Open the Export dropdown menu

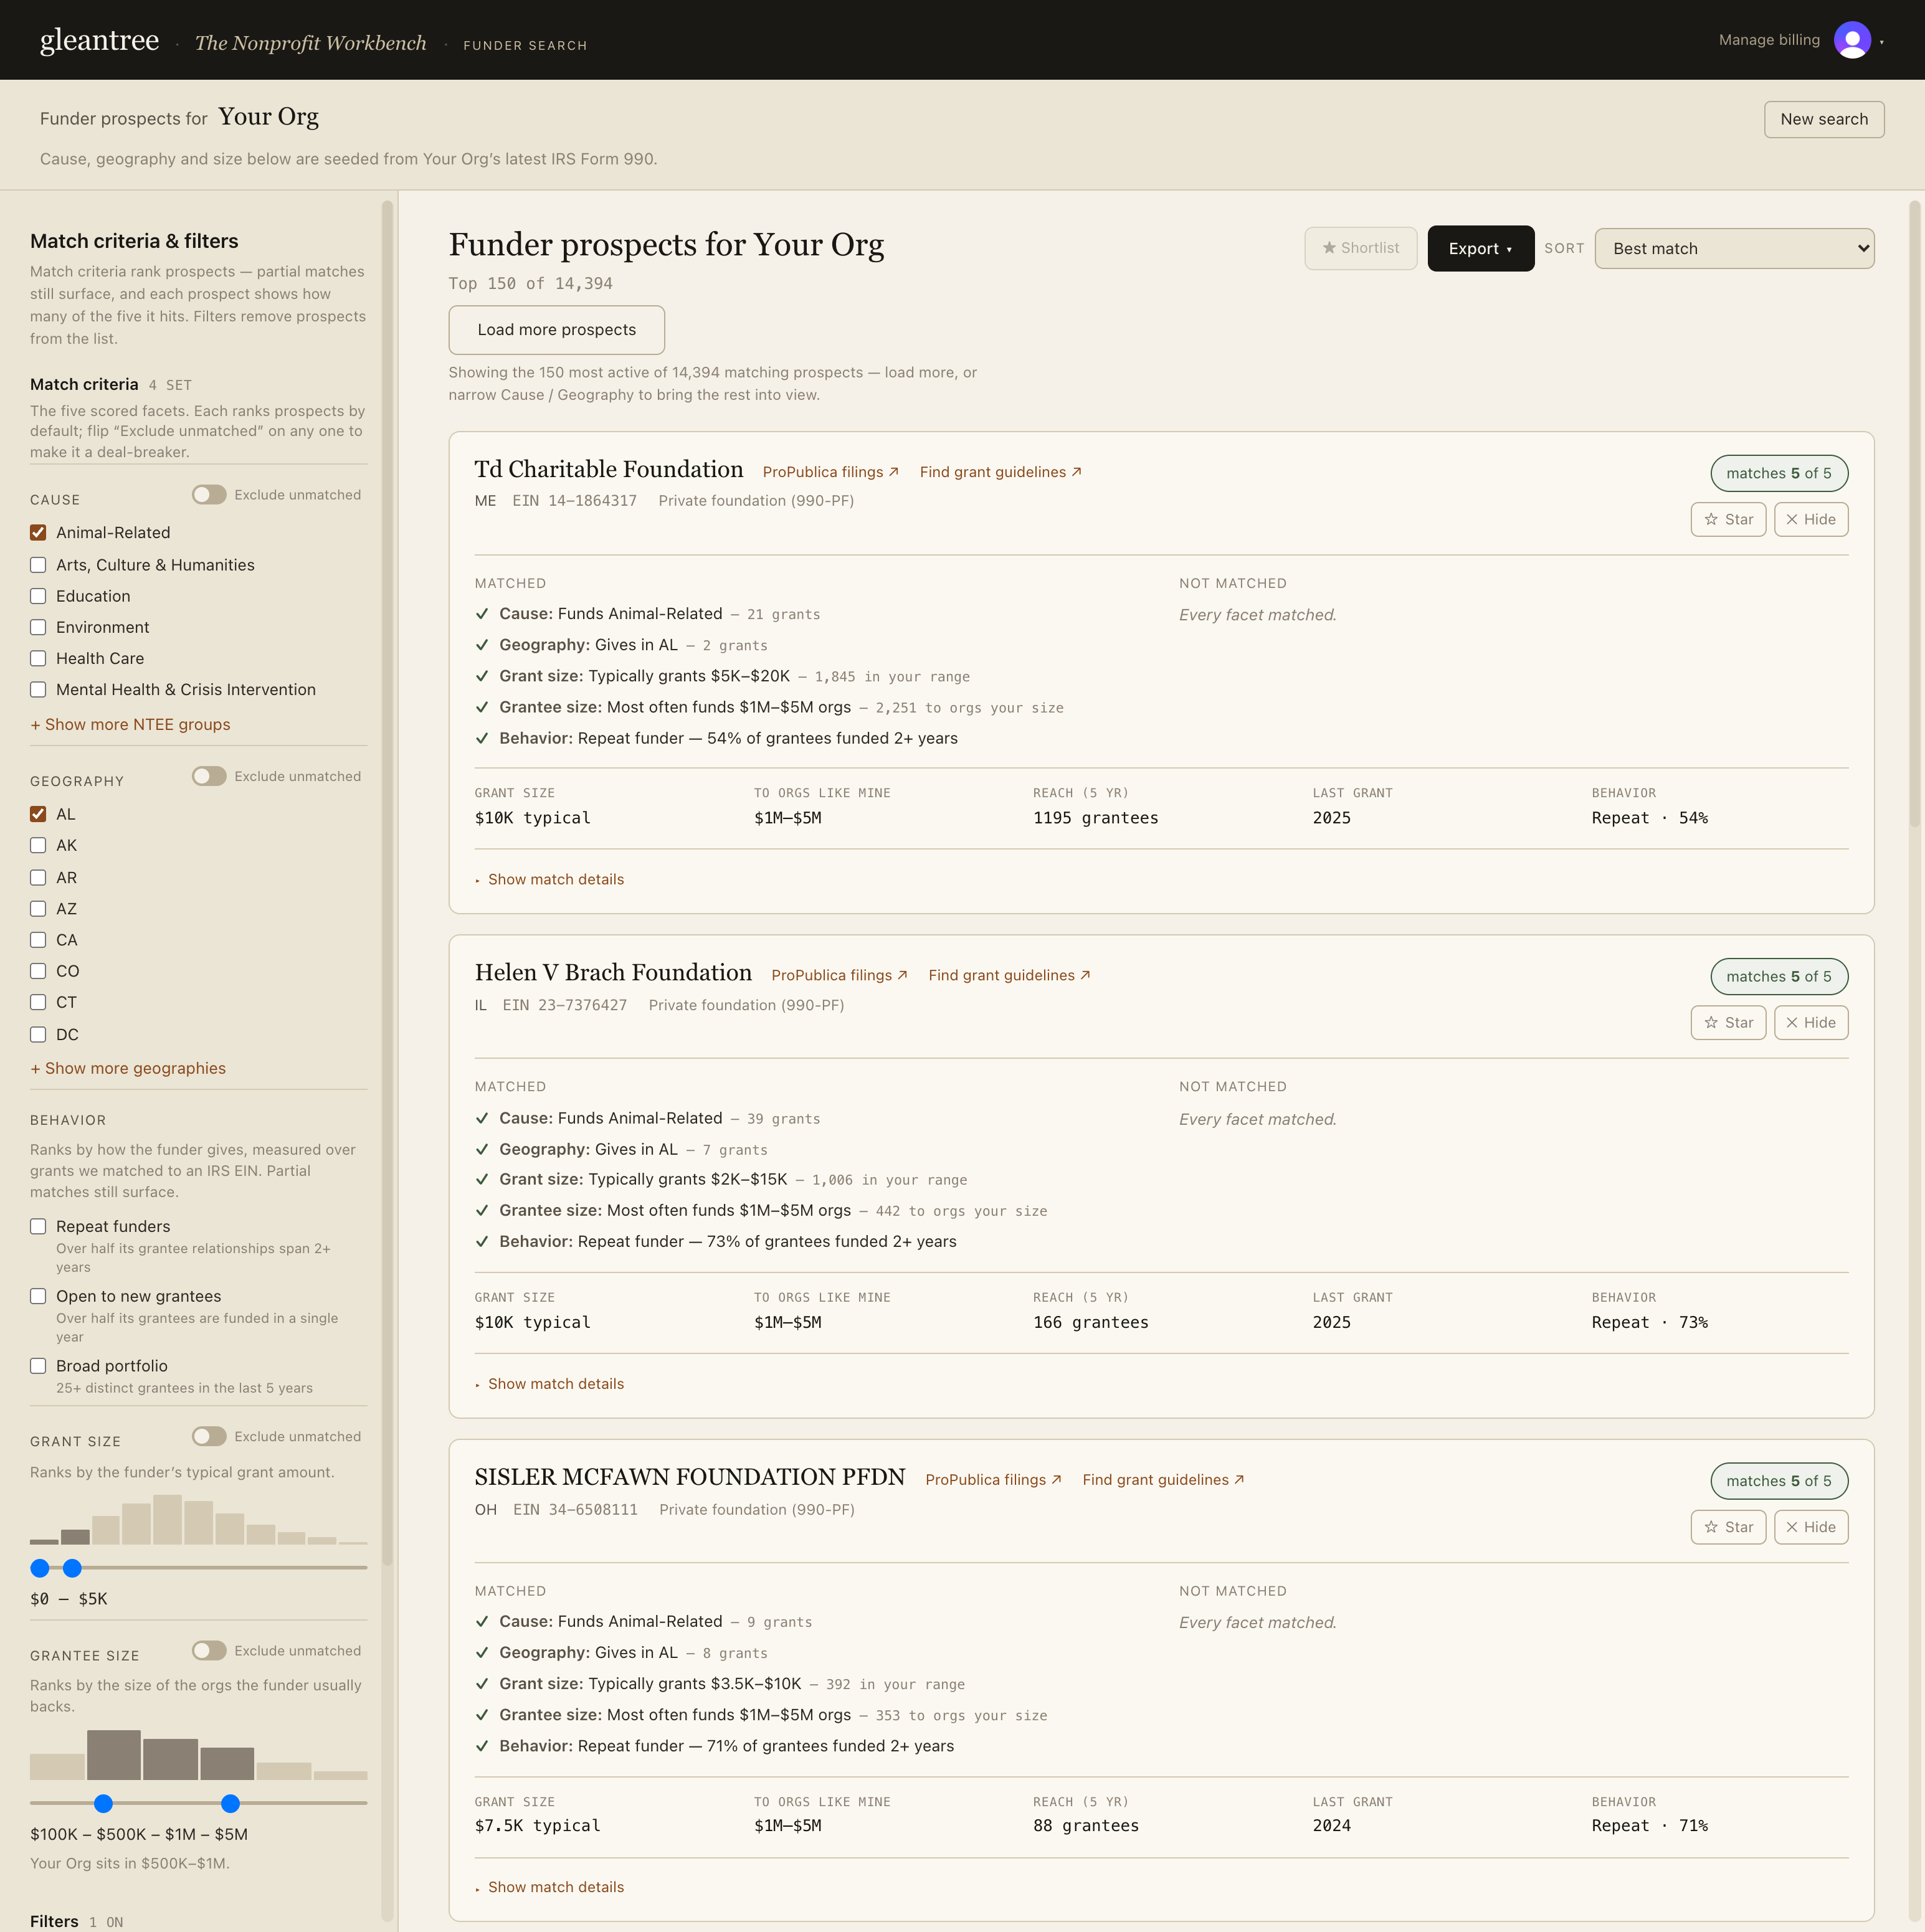1480,248
